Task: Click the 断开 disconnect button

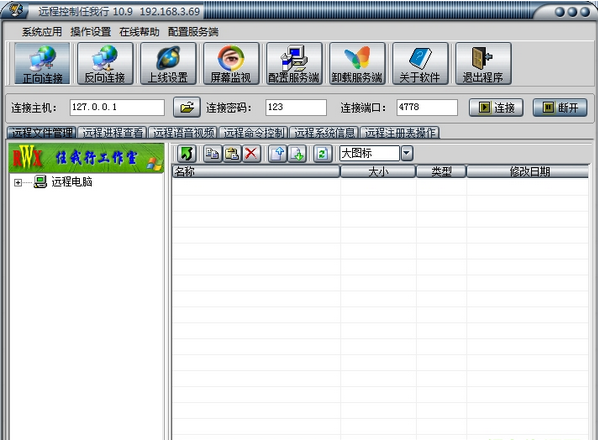Action: [560, 108]
